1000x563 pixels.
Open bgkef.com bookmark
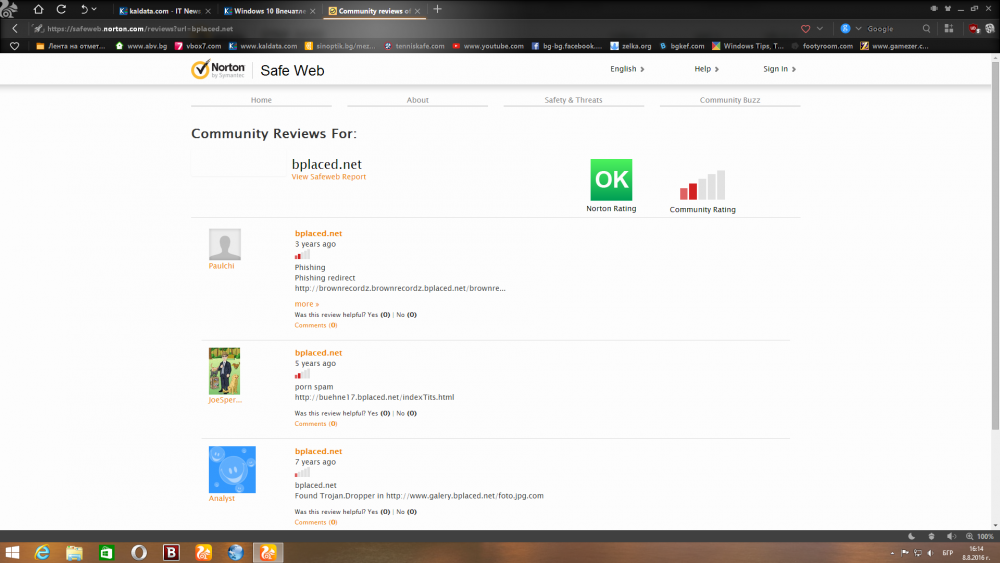coord(682,46)
